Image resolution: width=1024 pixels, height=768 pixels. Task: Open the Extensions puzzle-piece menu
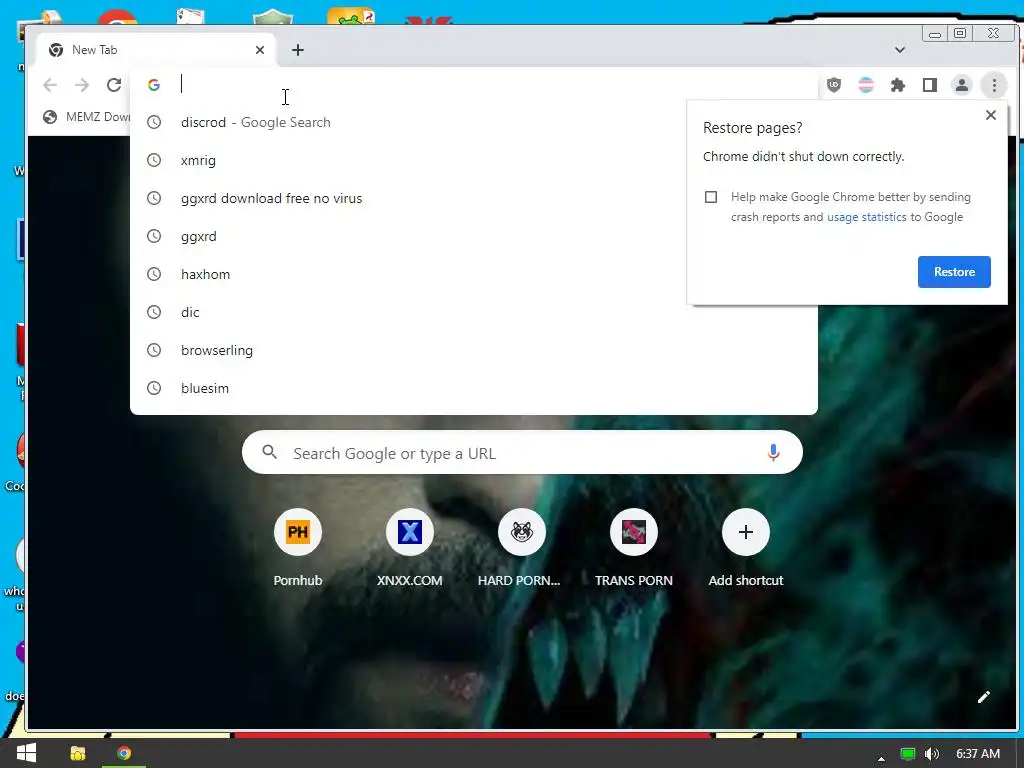click(898, 85)
